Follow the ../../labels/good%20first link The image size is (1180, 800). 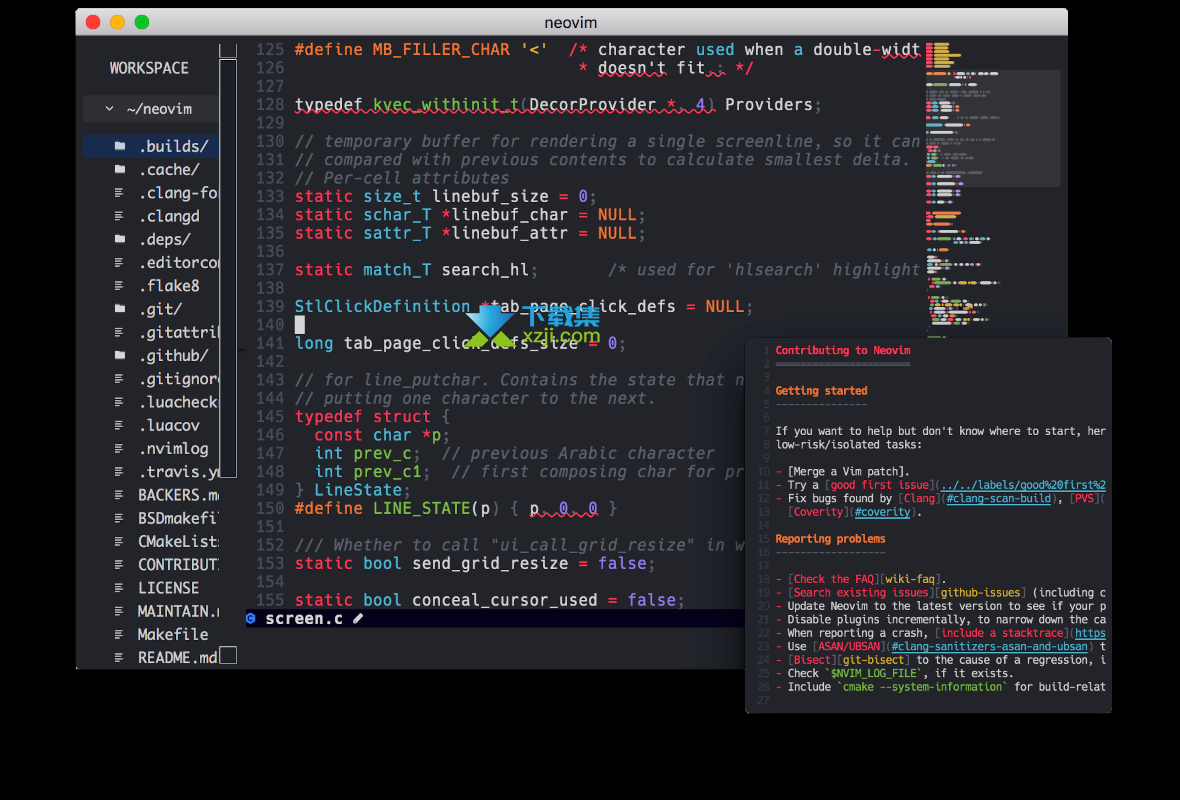1023,485
